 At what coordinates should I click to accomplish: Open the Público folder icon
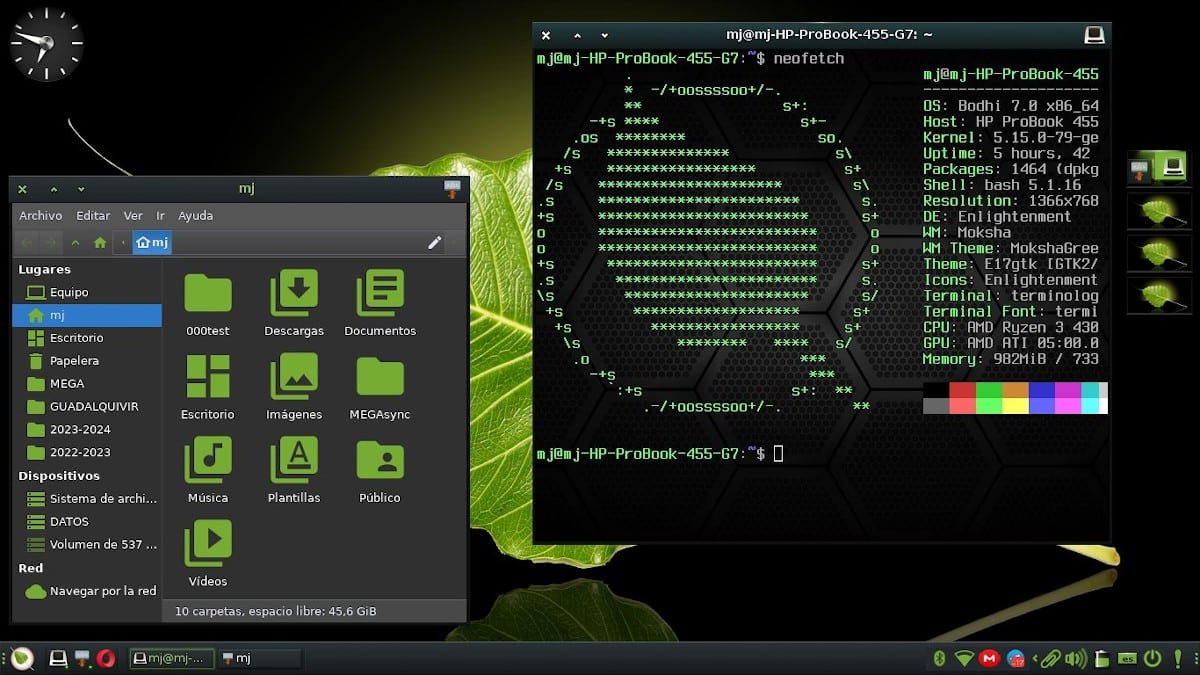[380, 460]
